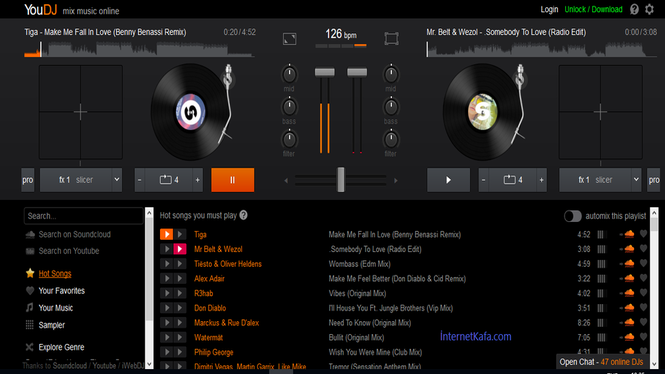Favorite the Mr Belt & Wezol track

pos(643,248)
